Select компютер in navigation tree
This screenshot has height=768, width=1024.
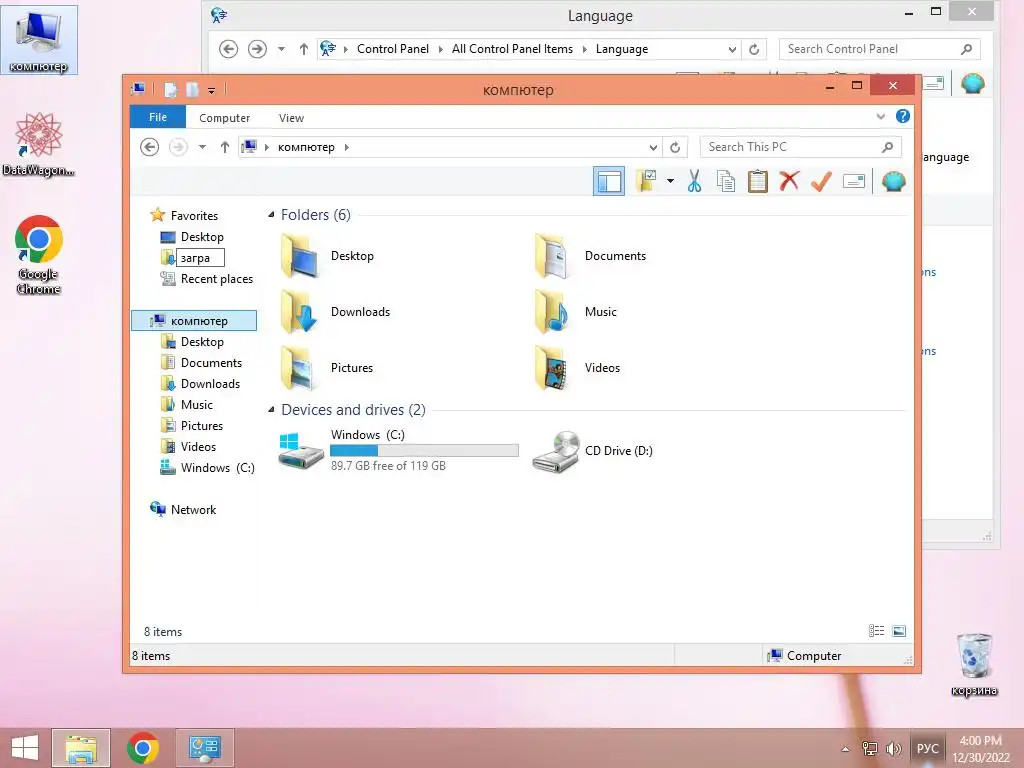point(194,321)
